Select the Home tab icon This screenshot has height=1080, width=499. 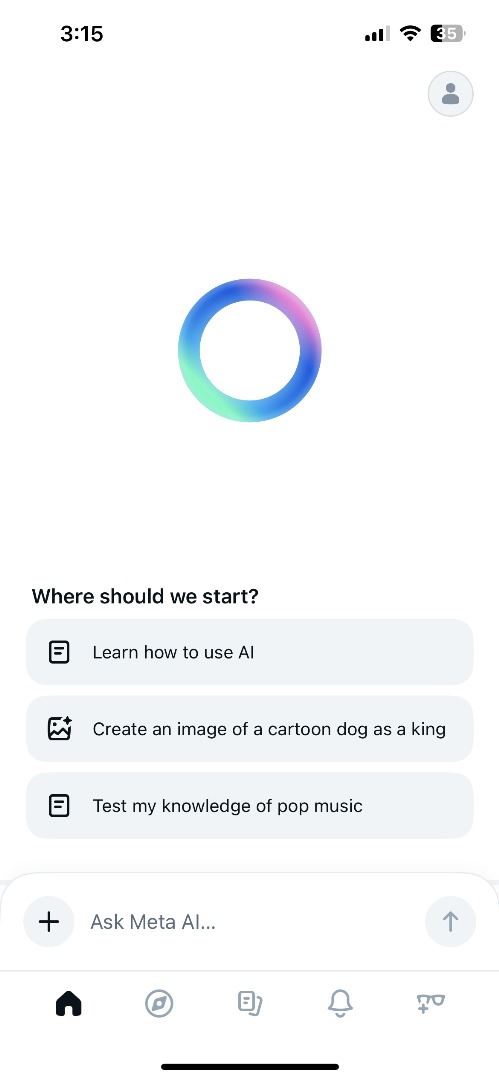[x=68, y=1003]
